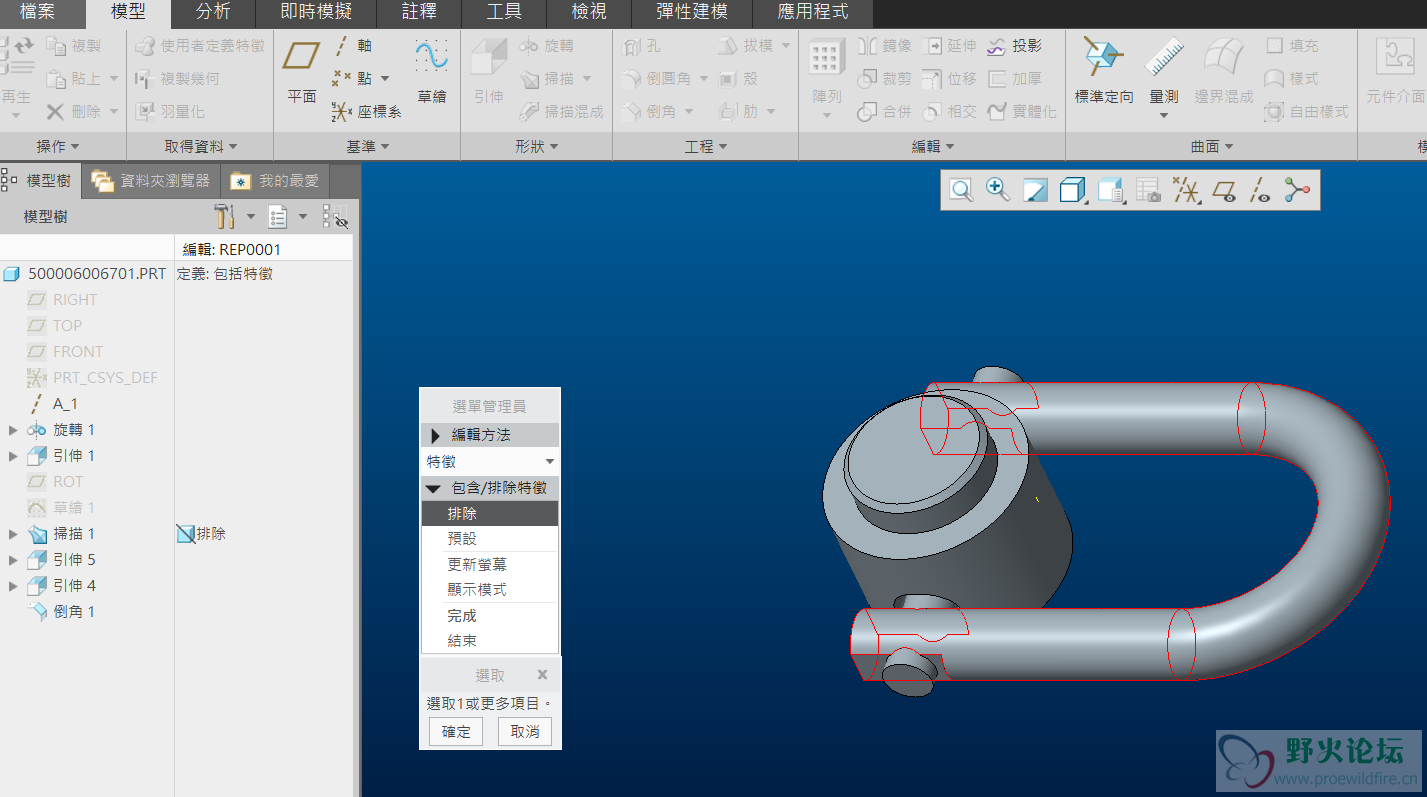
Task: Click the 草繪 sketch tool
Action: pos(432,71)
